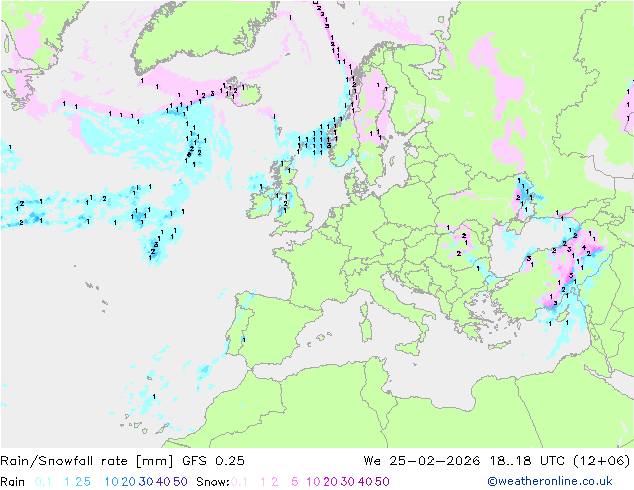This screenshot has height=490, width=634.
Task: Click the "18..18 UTC" time text
Action: pyautogui.click(x=527, y=461)
